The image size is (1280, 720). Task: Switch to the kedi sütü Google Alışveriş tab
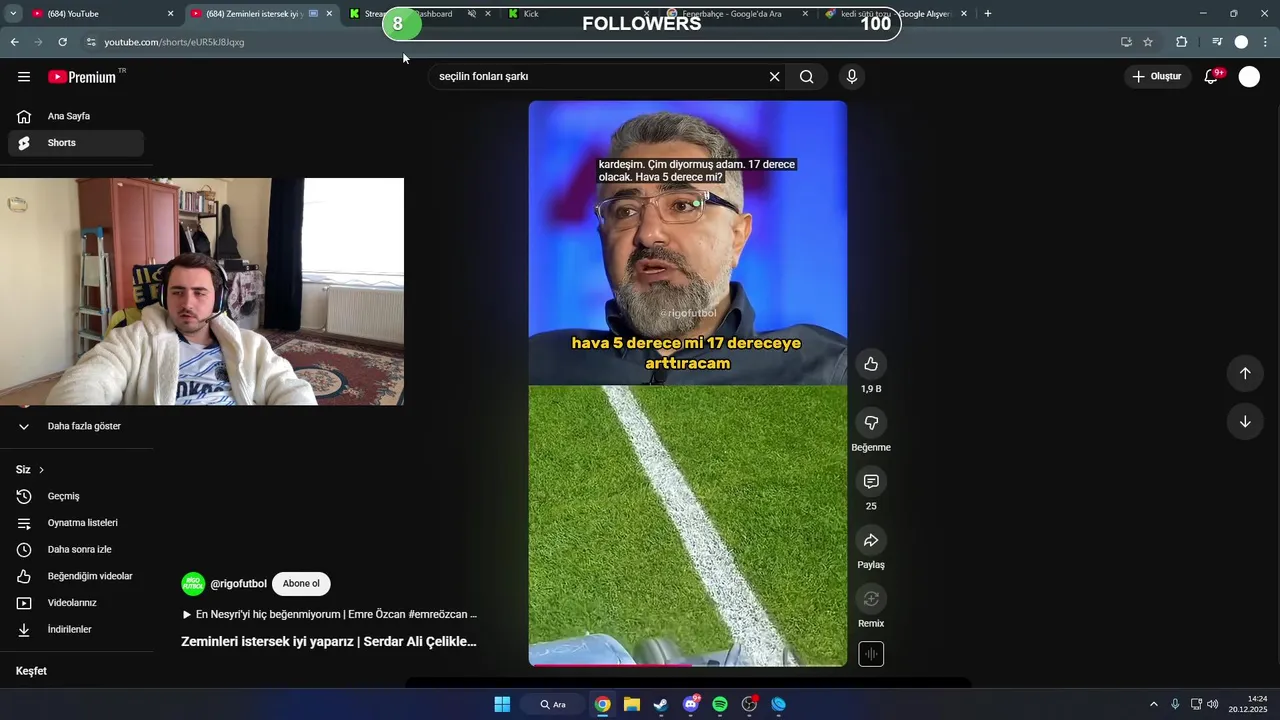[x=896, y=14]
